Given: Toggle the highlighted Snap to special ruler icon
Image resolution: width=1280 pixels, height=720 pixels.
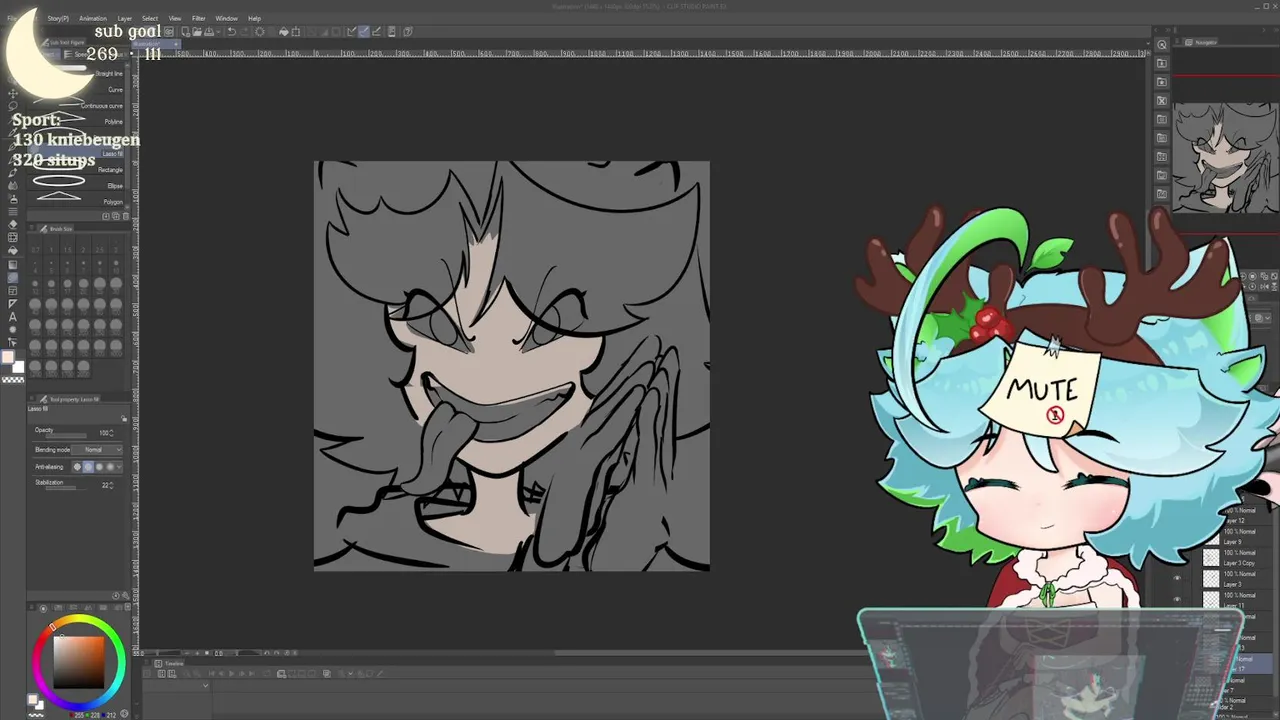Looking at the screenshot, I should pos(364,32).
